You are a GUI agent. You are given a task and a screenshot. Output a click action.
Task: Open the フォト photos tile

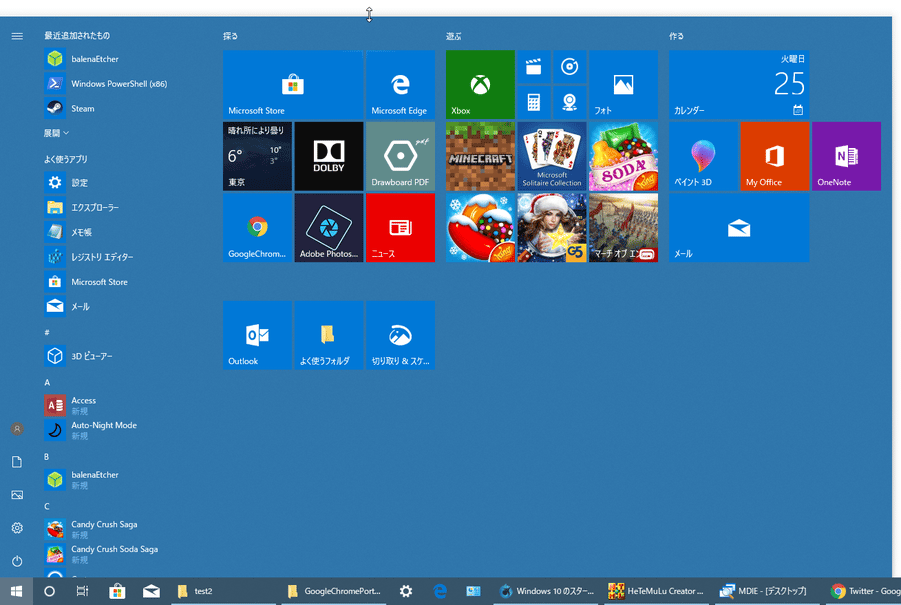pos(623,84)
